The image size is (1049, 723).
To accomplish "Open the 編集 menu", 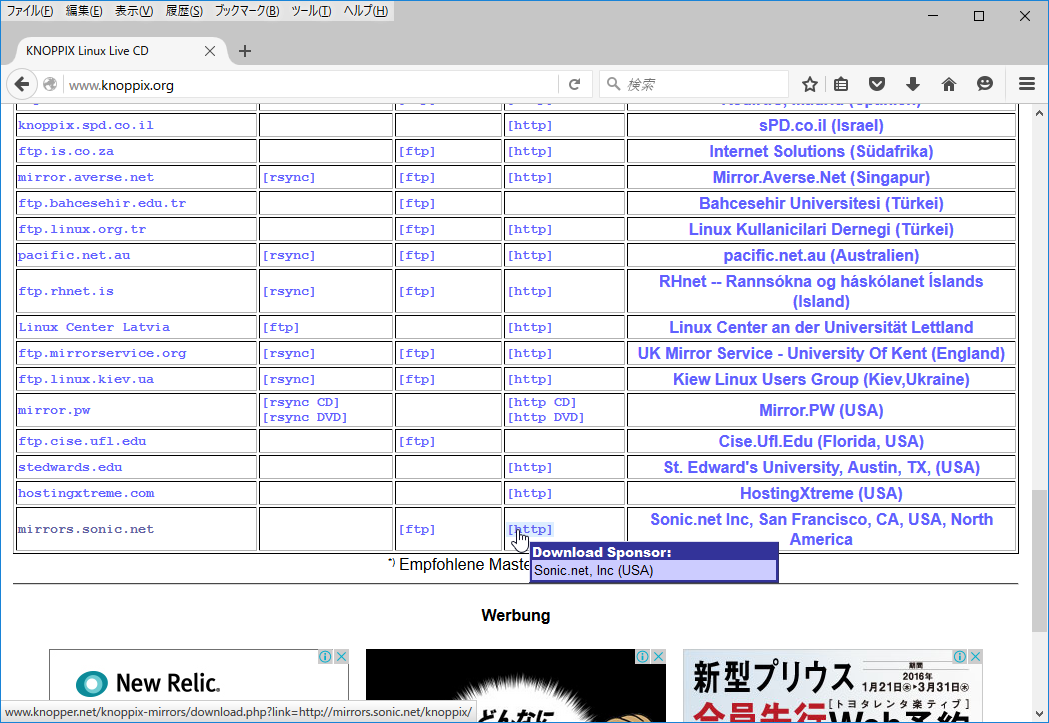I will pos(84,11).
